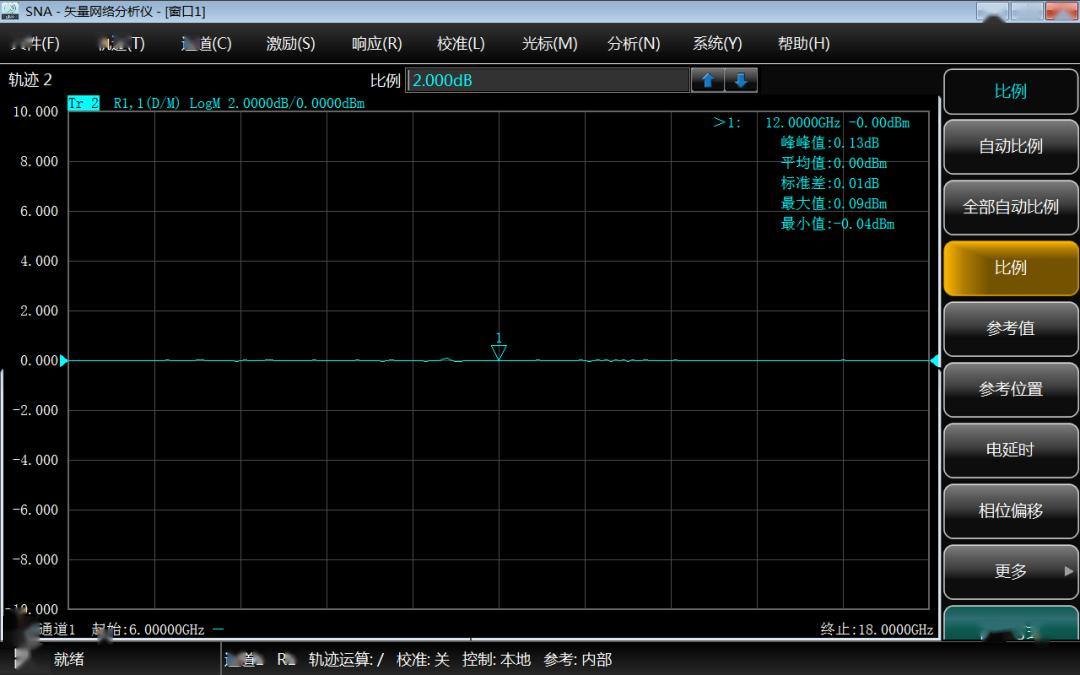The width and height of the screenshot is (1080, 675).
Task: Open the 光标(M) menu
Action: [x=549, y=44]
